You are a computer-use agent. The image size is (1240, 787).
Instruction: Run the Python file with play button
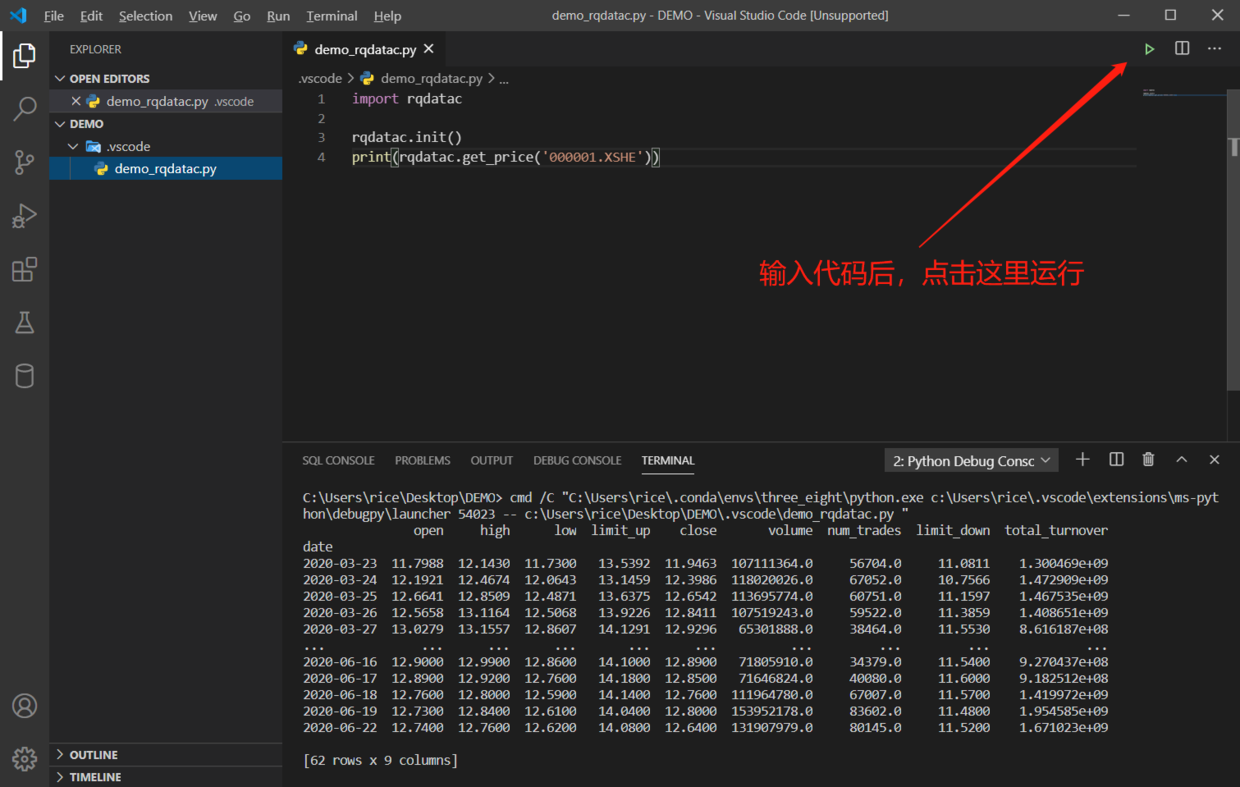click(1149, 49)
